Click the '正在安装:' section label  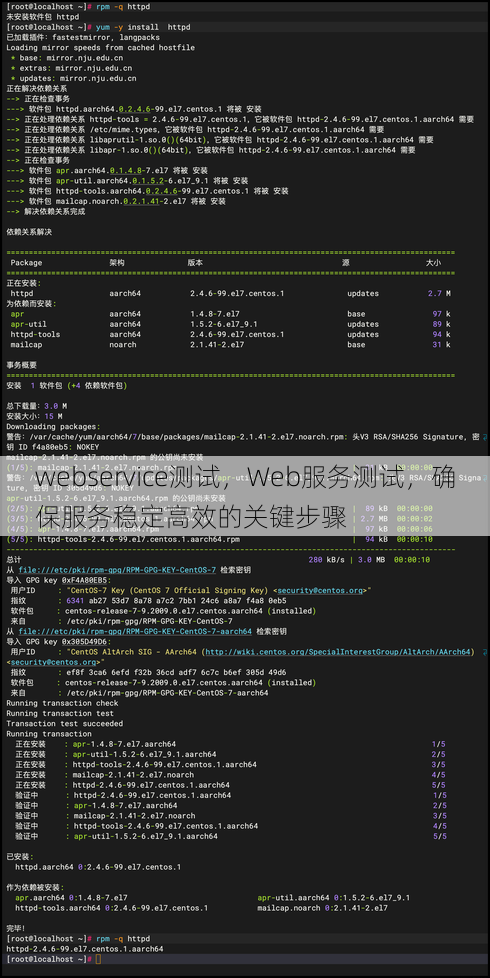tap(22, 283)
